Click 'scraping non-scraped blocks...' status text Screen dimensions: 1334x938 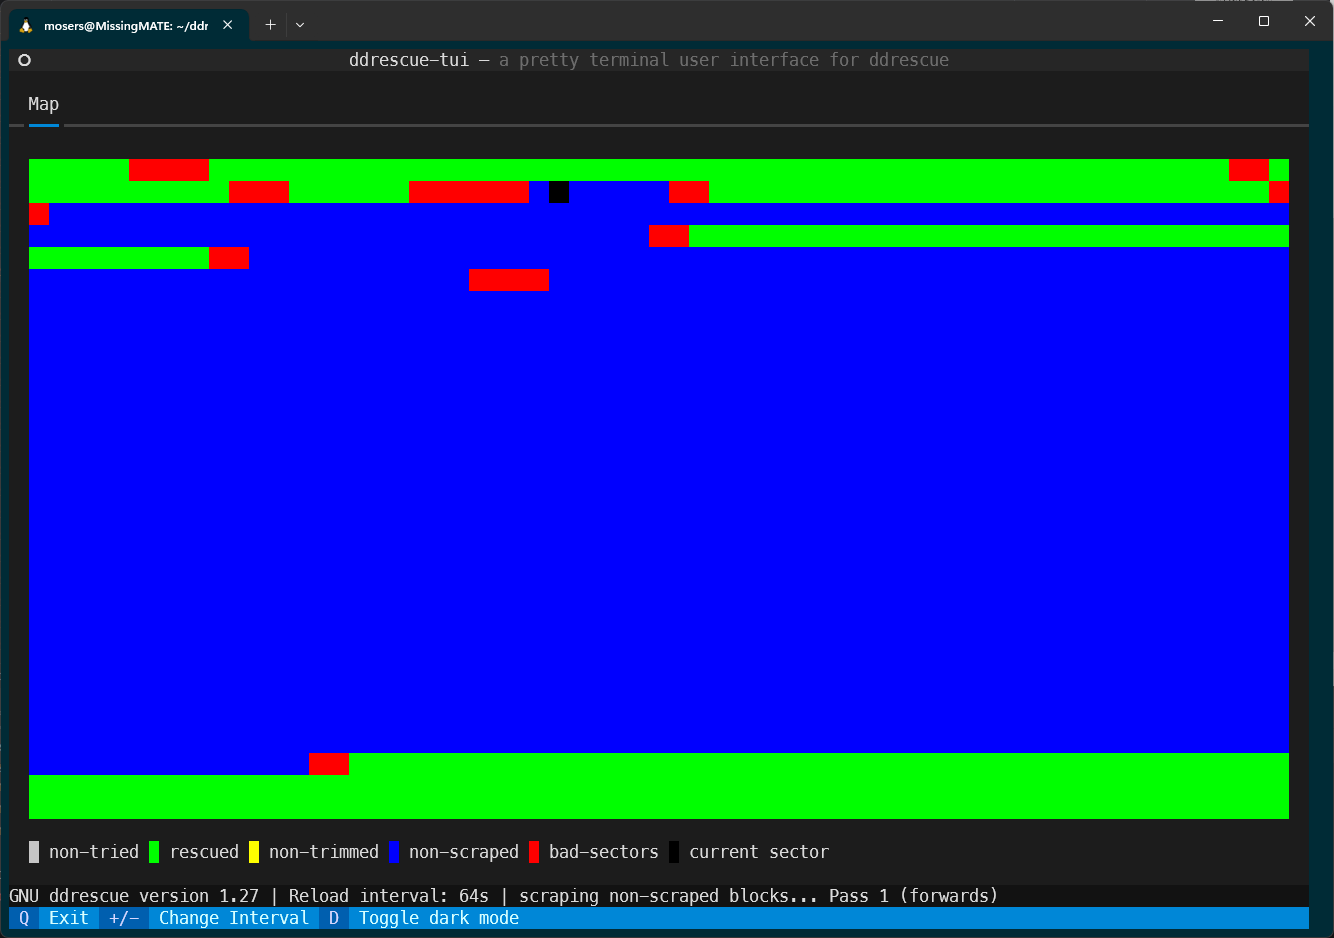pos(669,896)
